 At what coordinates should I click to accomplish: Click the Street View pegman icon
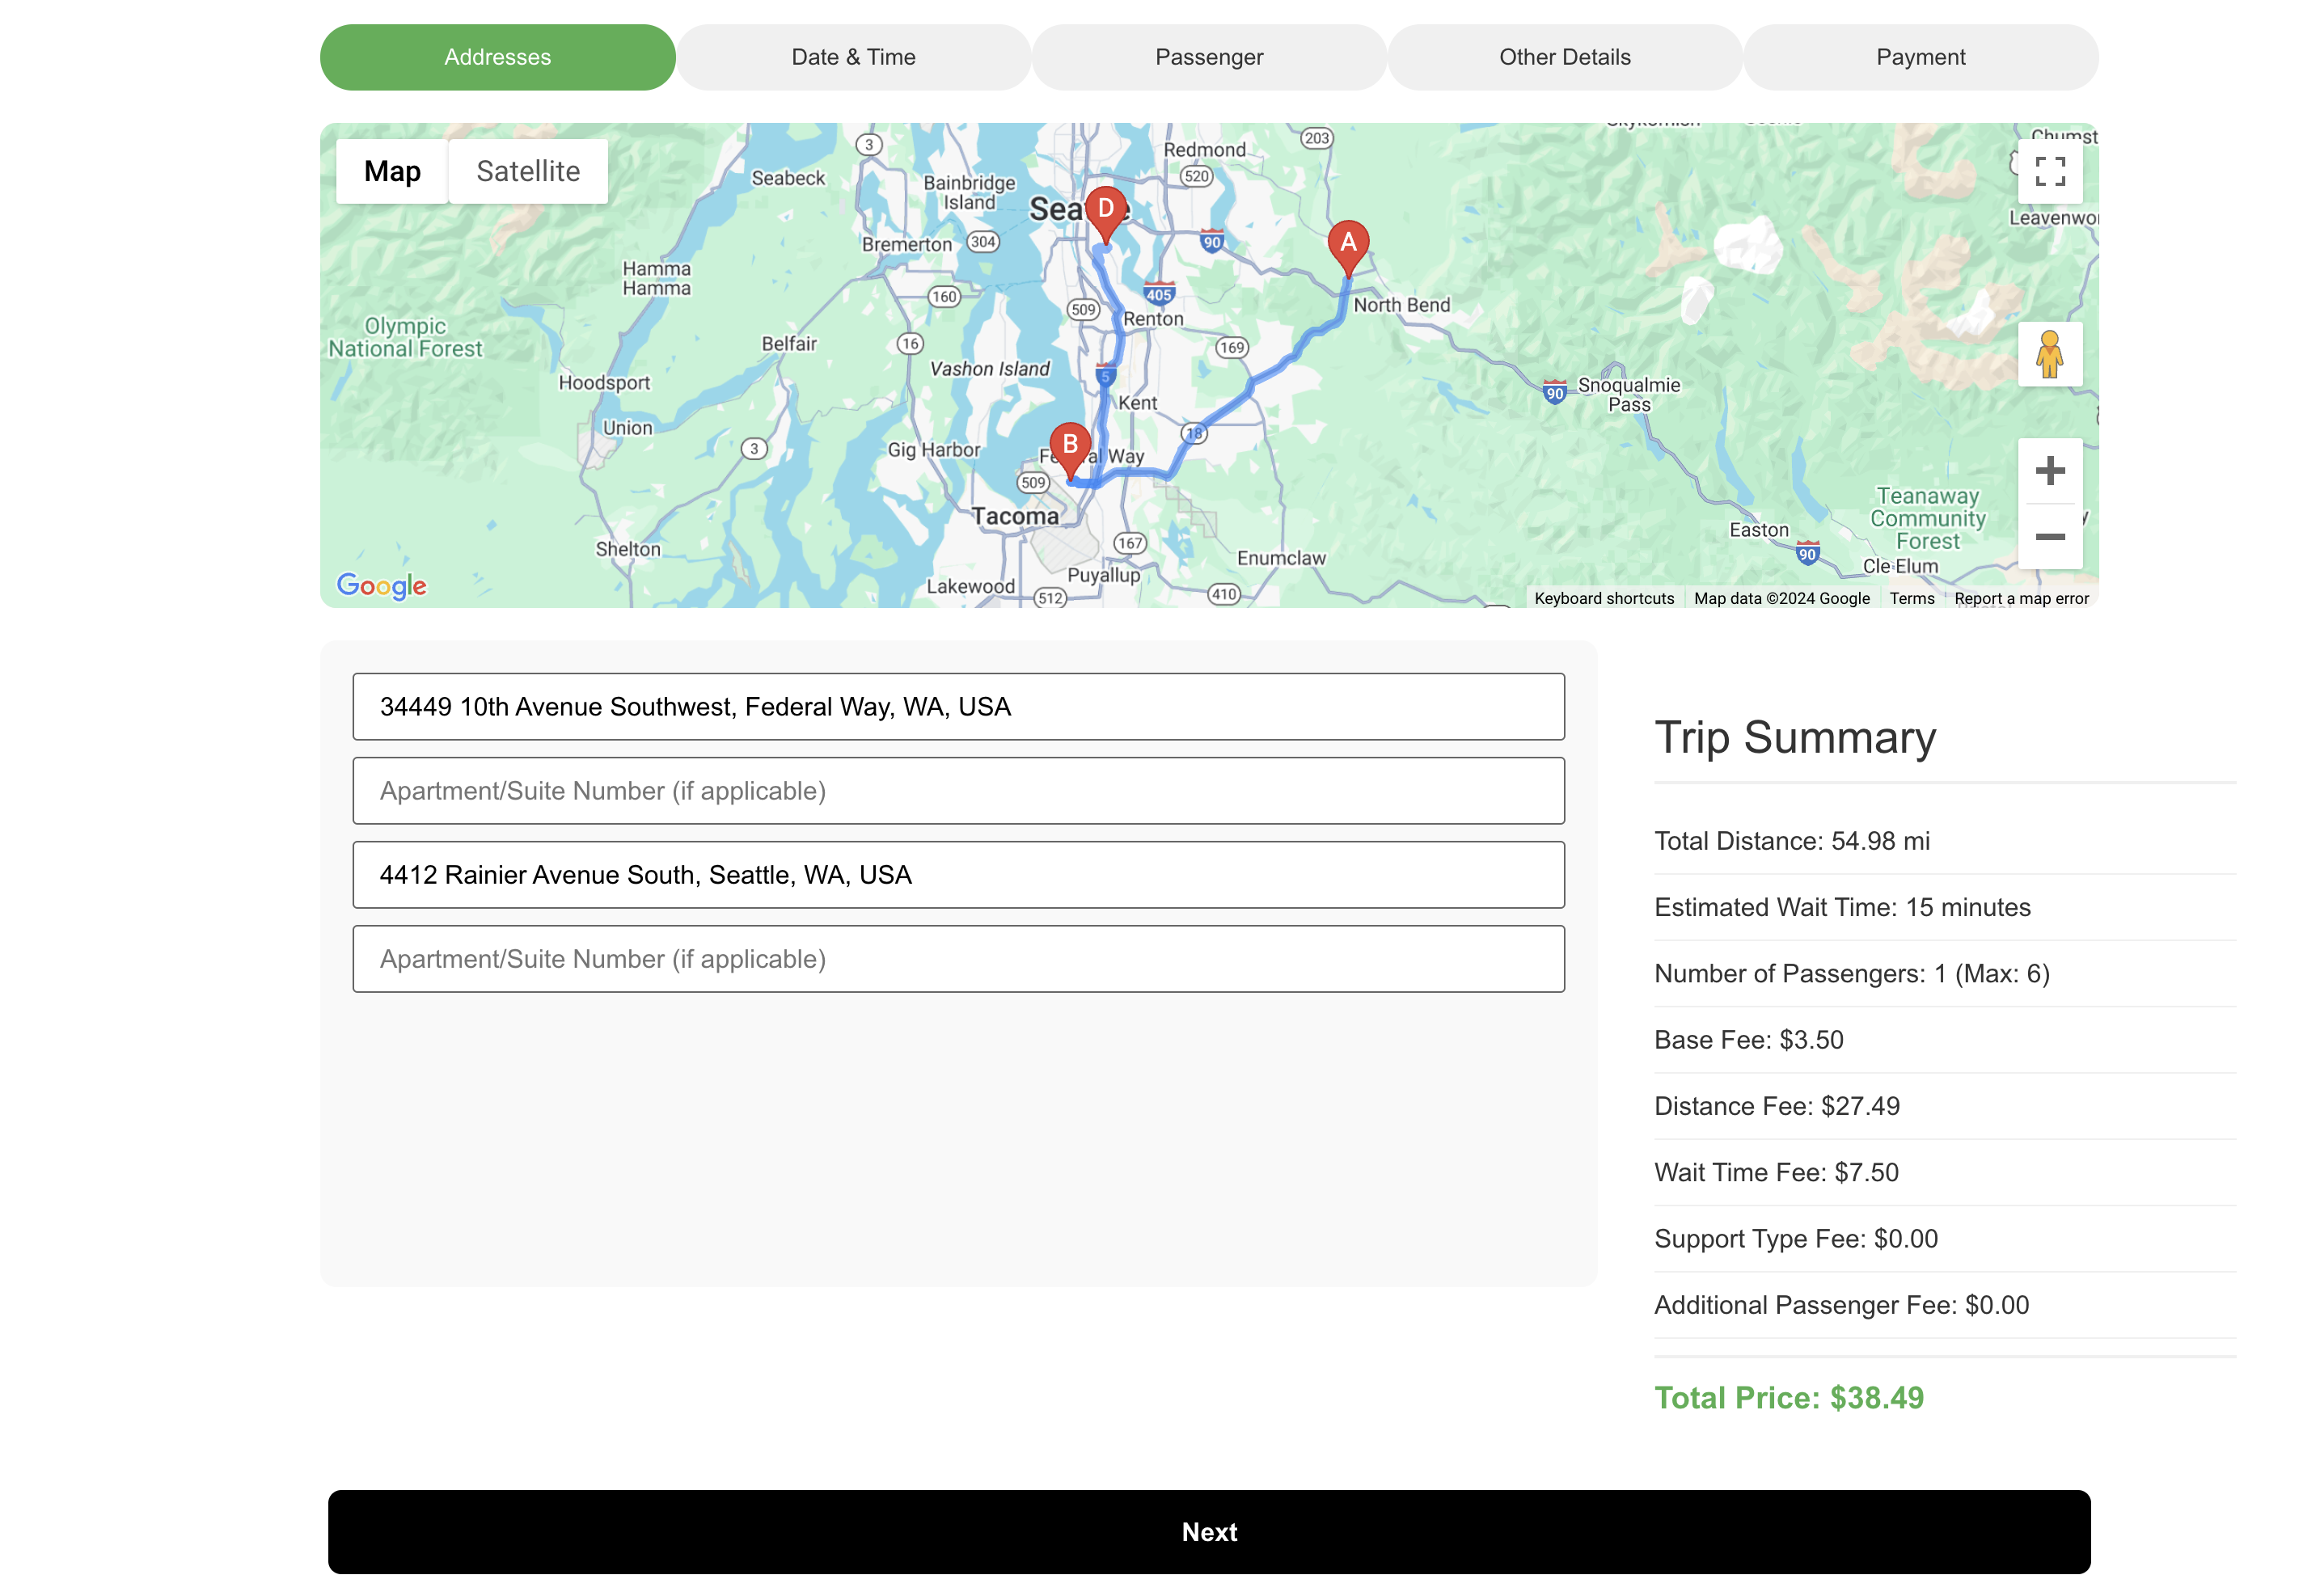pyautogui.click(x=2049, y=354)
